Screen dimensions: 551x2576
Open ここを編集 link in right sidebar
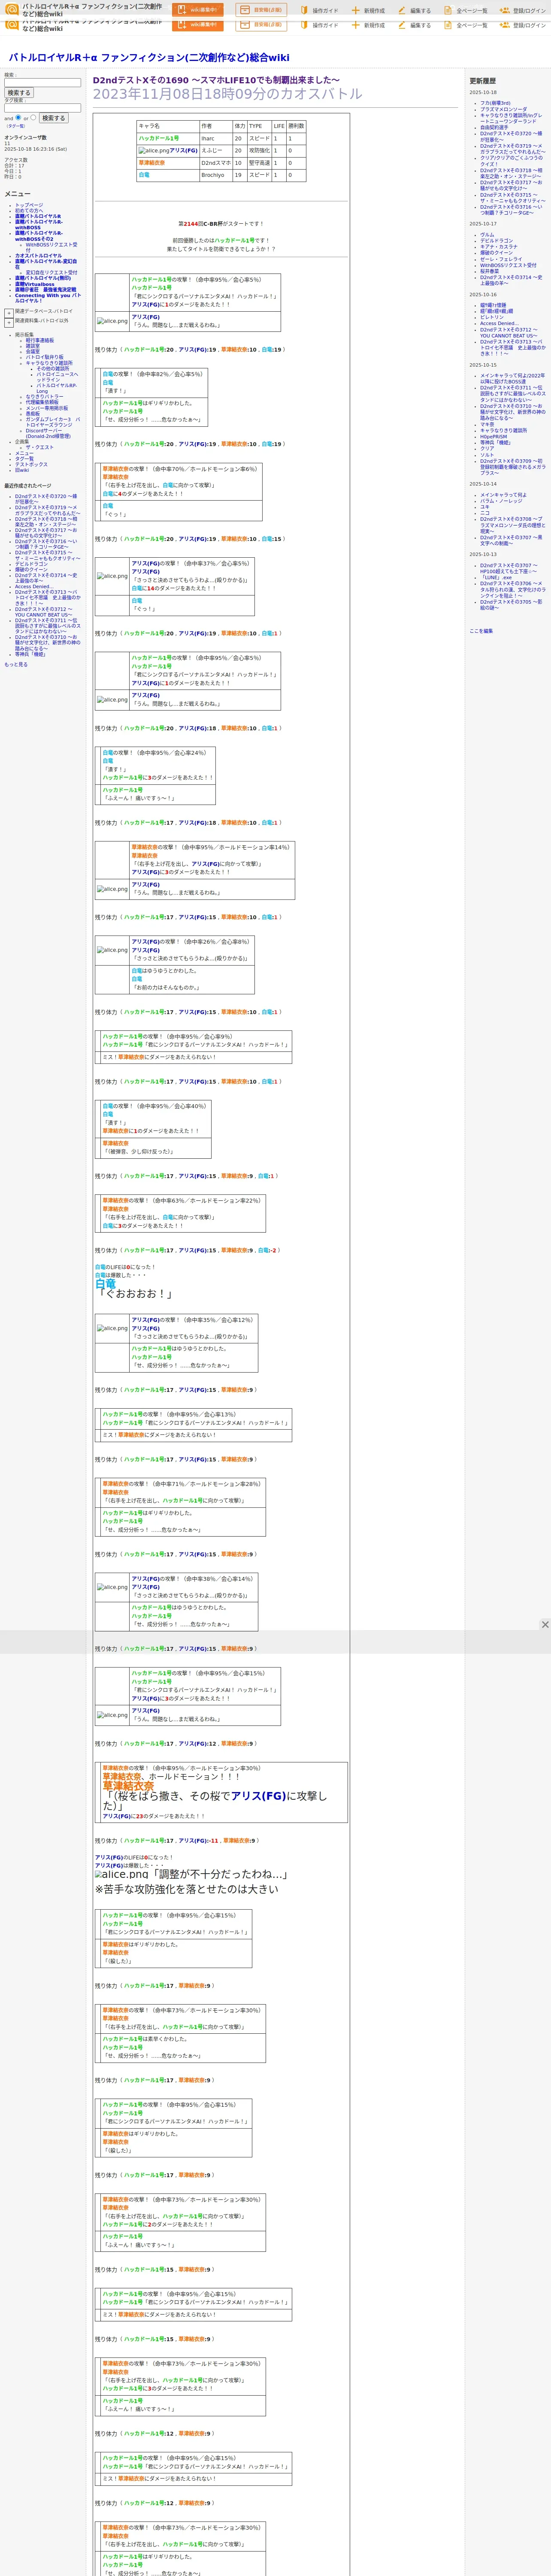click(x=481, y=631)
